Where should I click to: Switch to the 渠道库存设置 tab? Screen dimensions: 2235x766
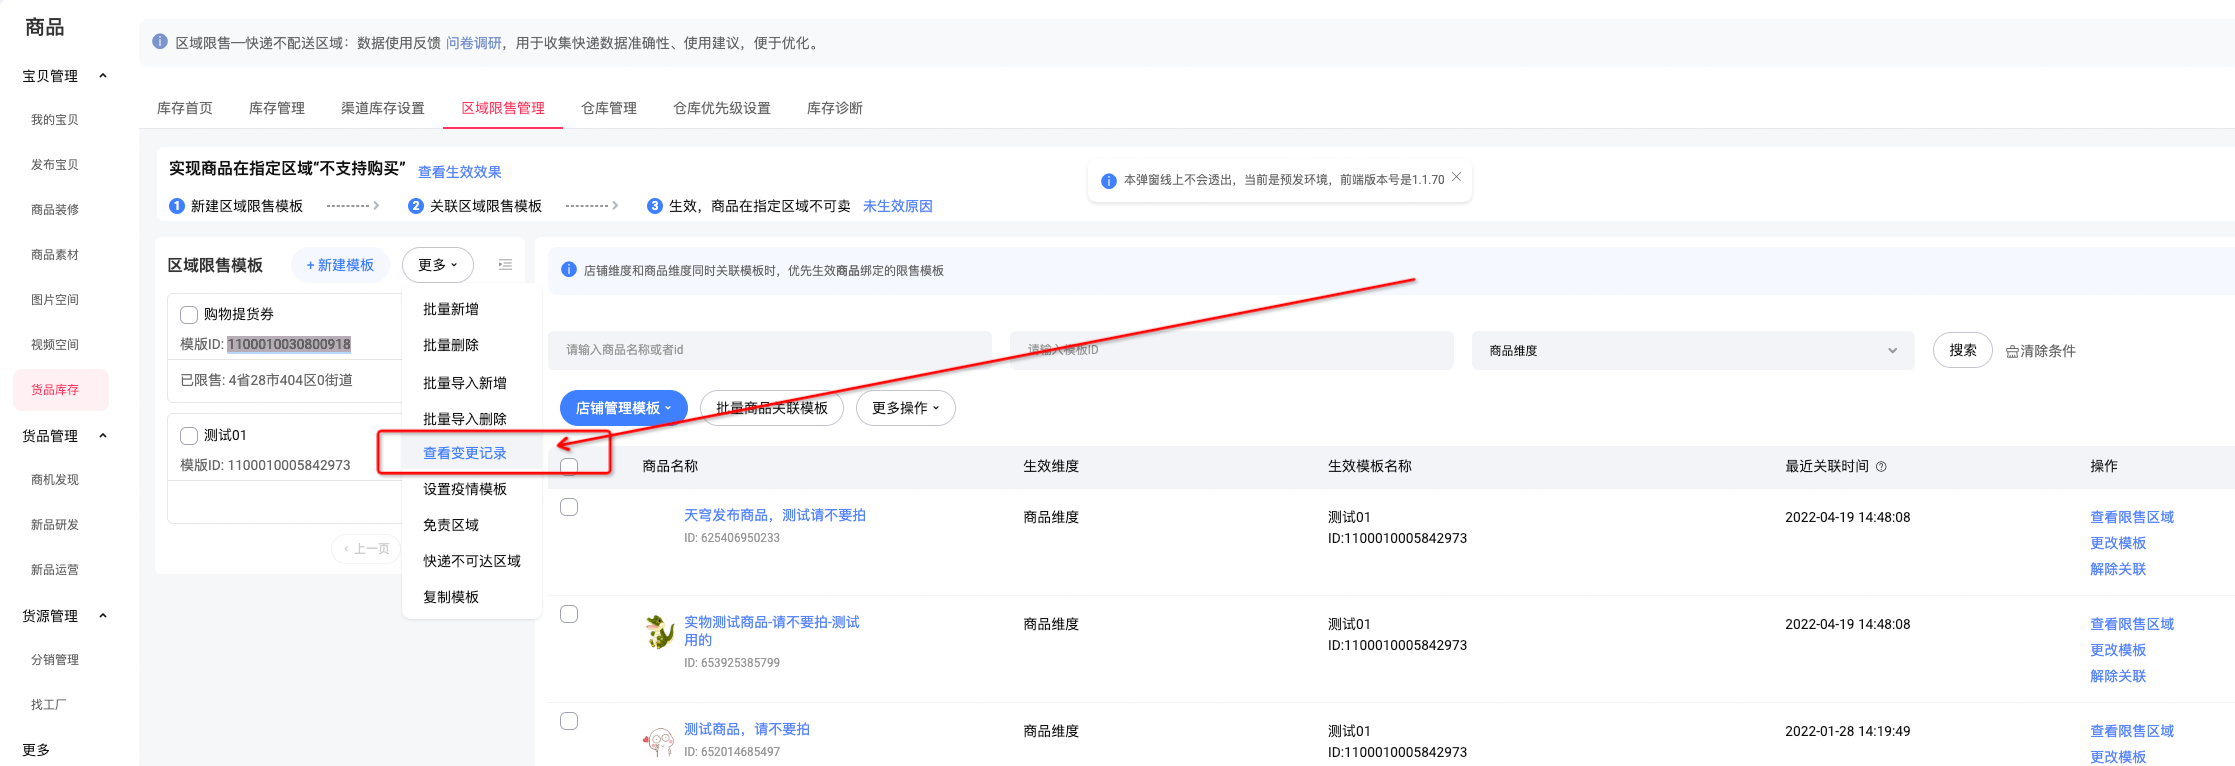[x=383, y=108]
